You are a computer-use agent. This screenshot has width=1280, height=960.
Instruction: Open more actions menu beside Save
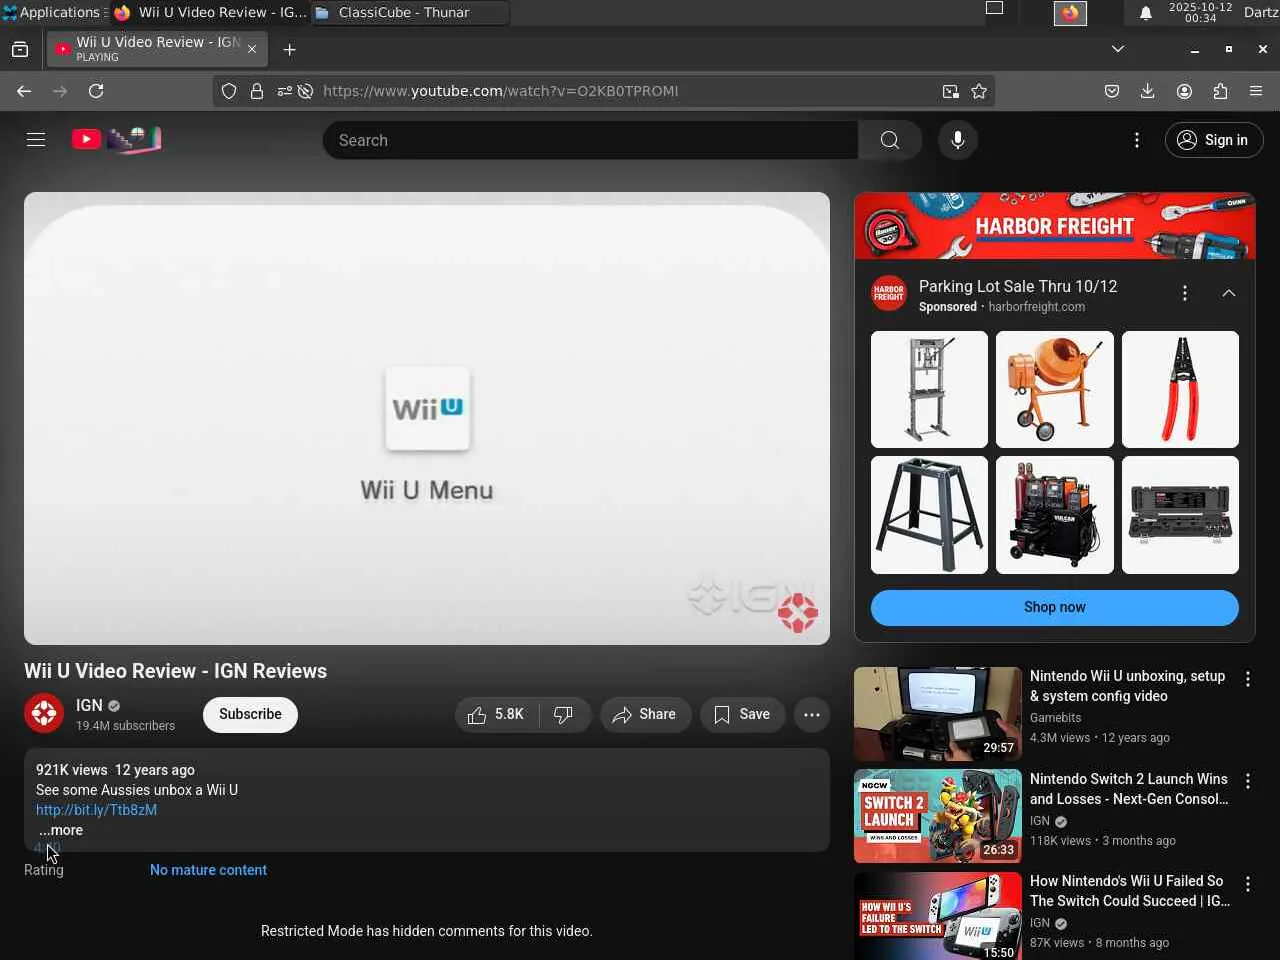click(812, 714)
